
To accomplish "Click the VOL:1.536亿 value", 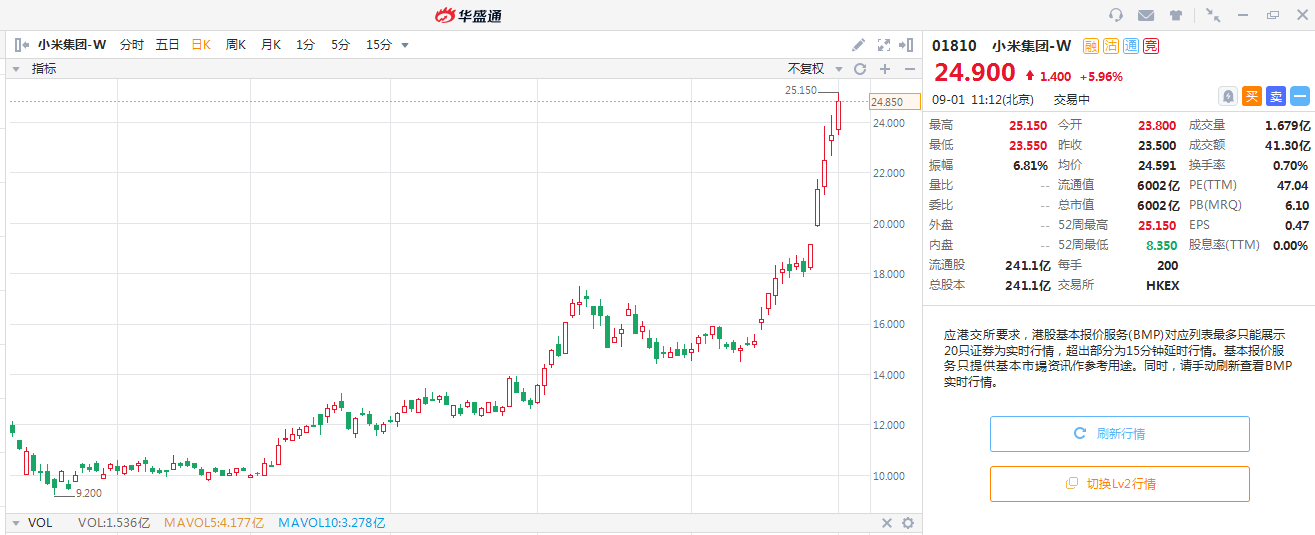I will point(114,523).
